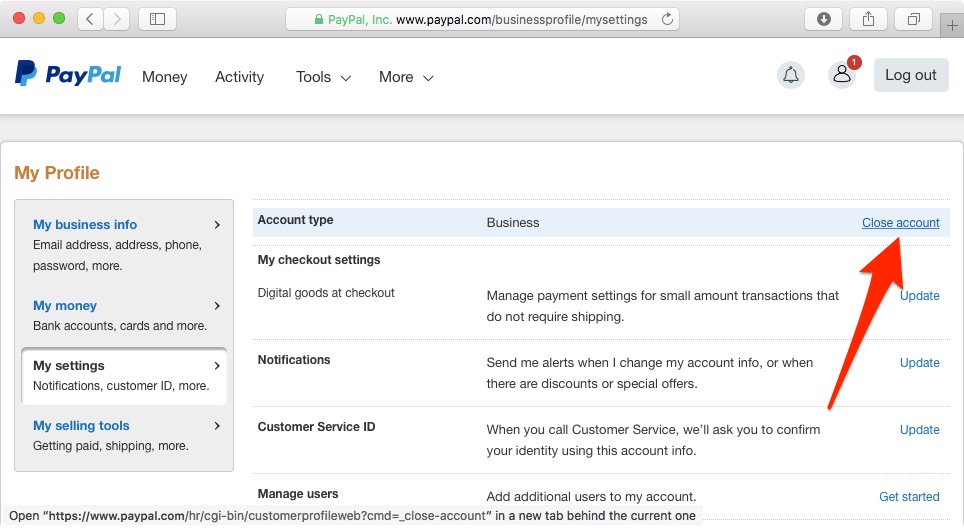
Task: Expand chevron next to My money
Action: (217, 306)
